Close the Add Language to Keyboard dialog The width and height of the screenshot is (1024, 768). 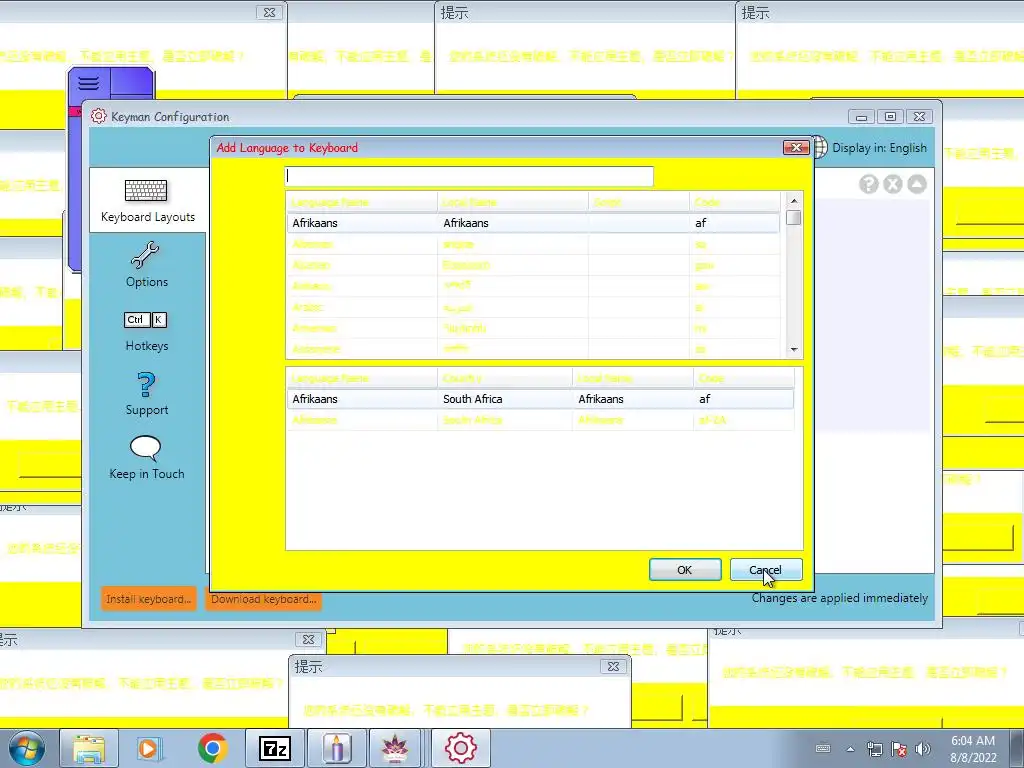pyautogui.click(x=796, y=148)
